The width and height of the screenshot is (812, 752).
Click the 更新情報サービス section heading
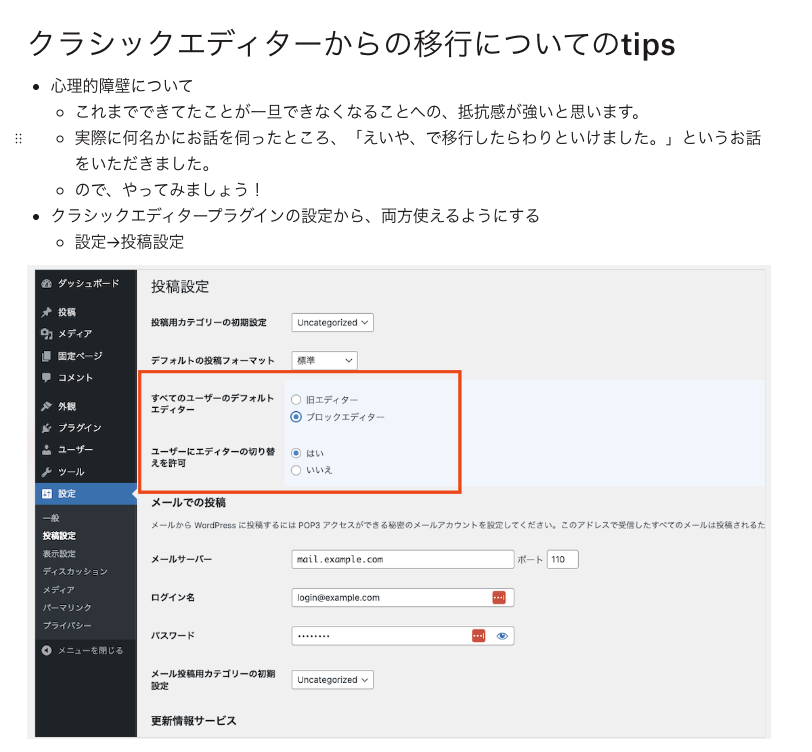(194, 720)
